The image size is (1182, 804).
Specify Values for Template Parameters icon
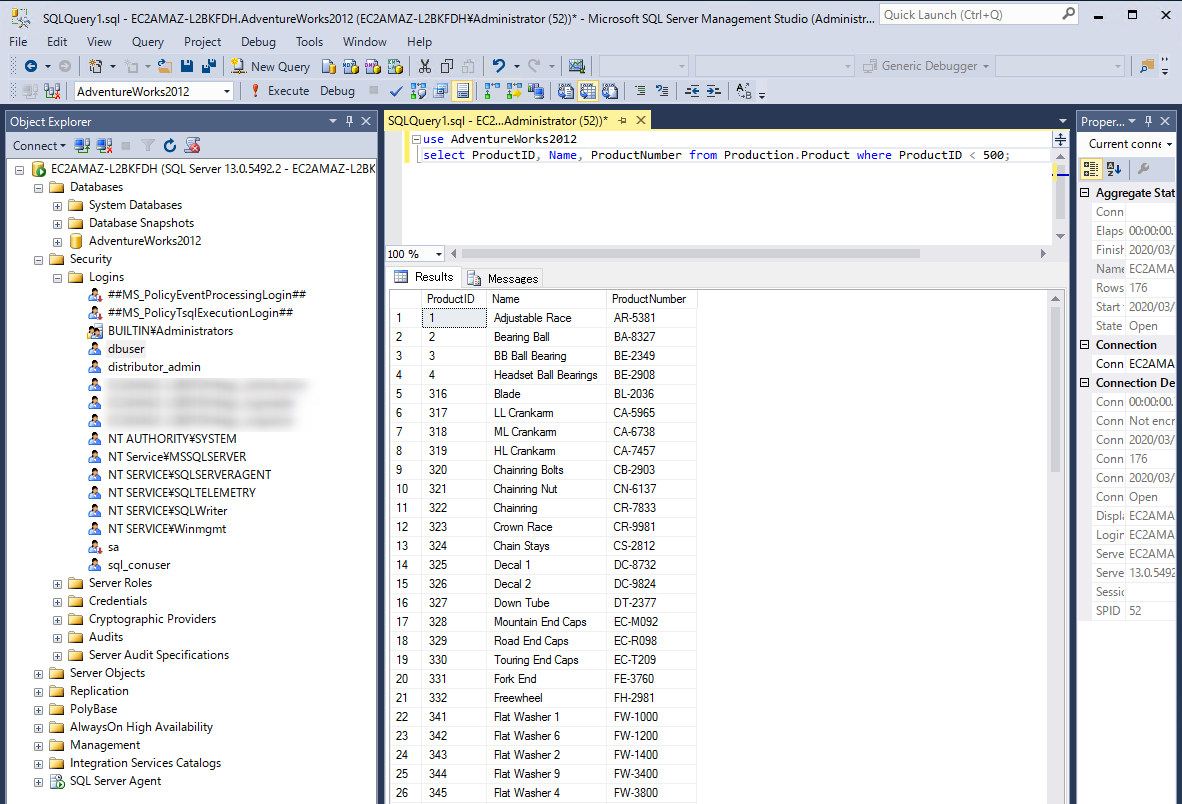click(x=743, y=91)
